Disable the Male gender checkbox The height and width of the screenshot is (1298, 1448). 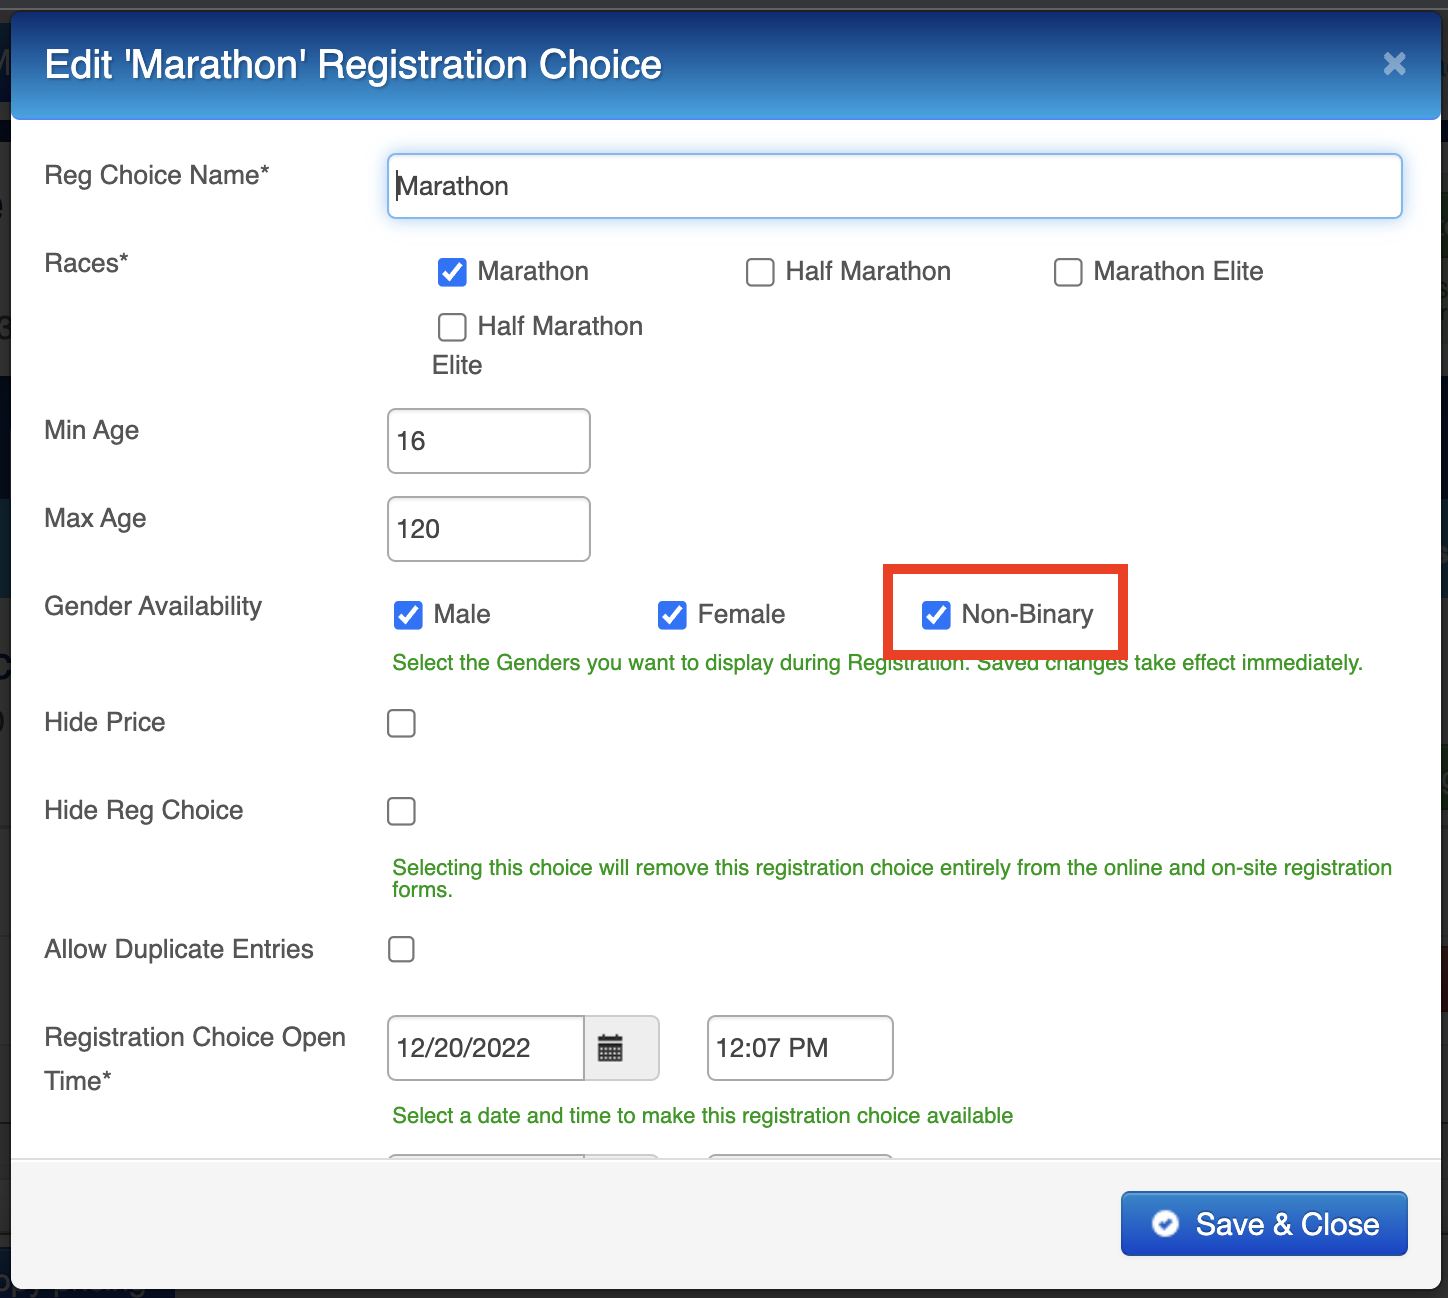(x=408, y=615)
